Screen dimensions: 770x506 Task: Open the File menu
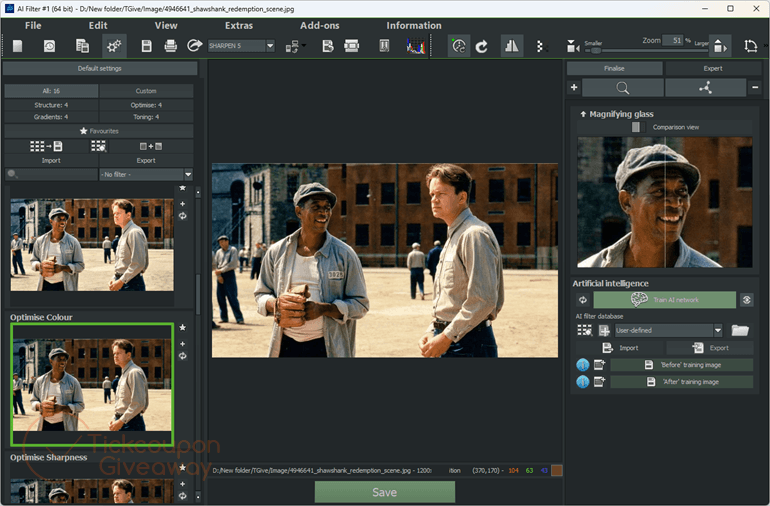33,26
